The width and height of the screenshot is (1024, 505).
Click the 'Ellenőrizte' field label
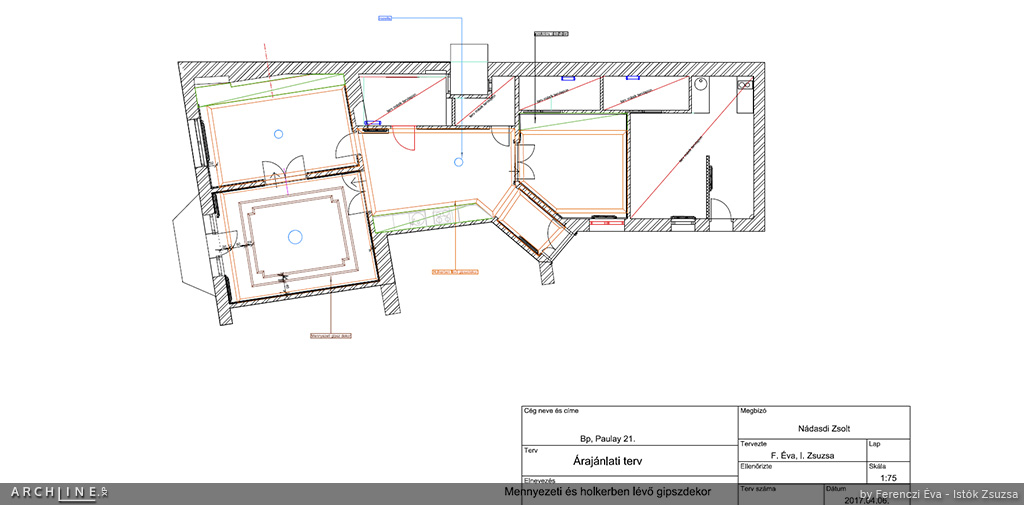[x=756, y=466]
